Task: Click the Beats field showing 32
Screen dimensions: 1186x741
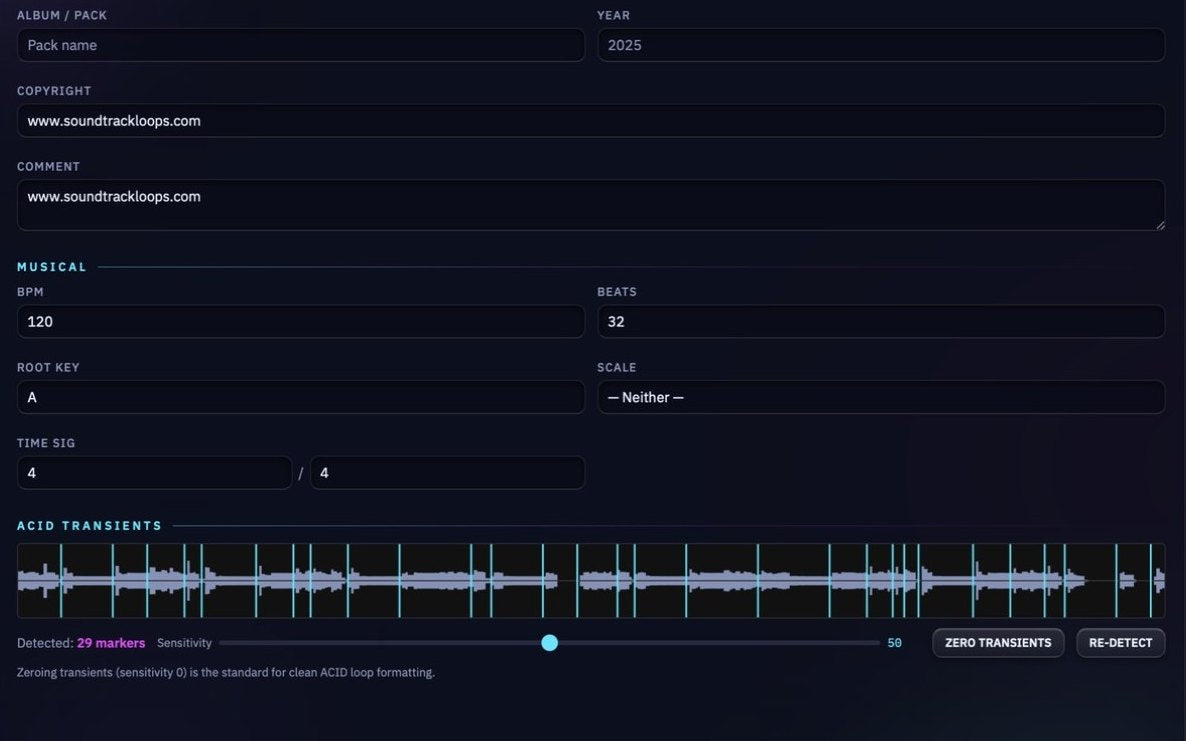Action: coord(880,321)
